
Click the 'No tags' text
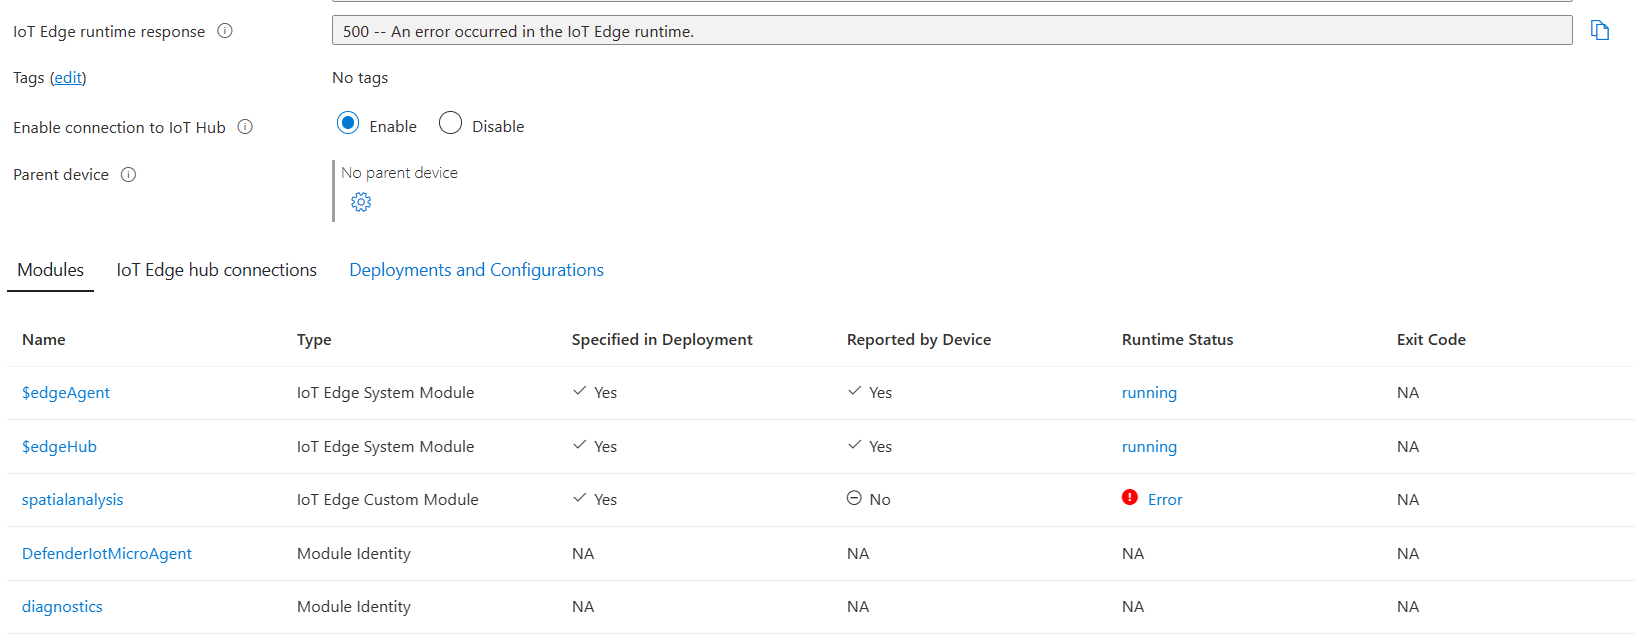[x=360, y=78]
